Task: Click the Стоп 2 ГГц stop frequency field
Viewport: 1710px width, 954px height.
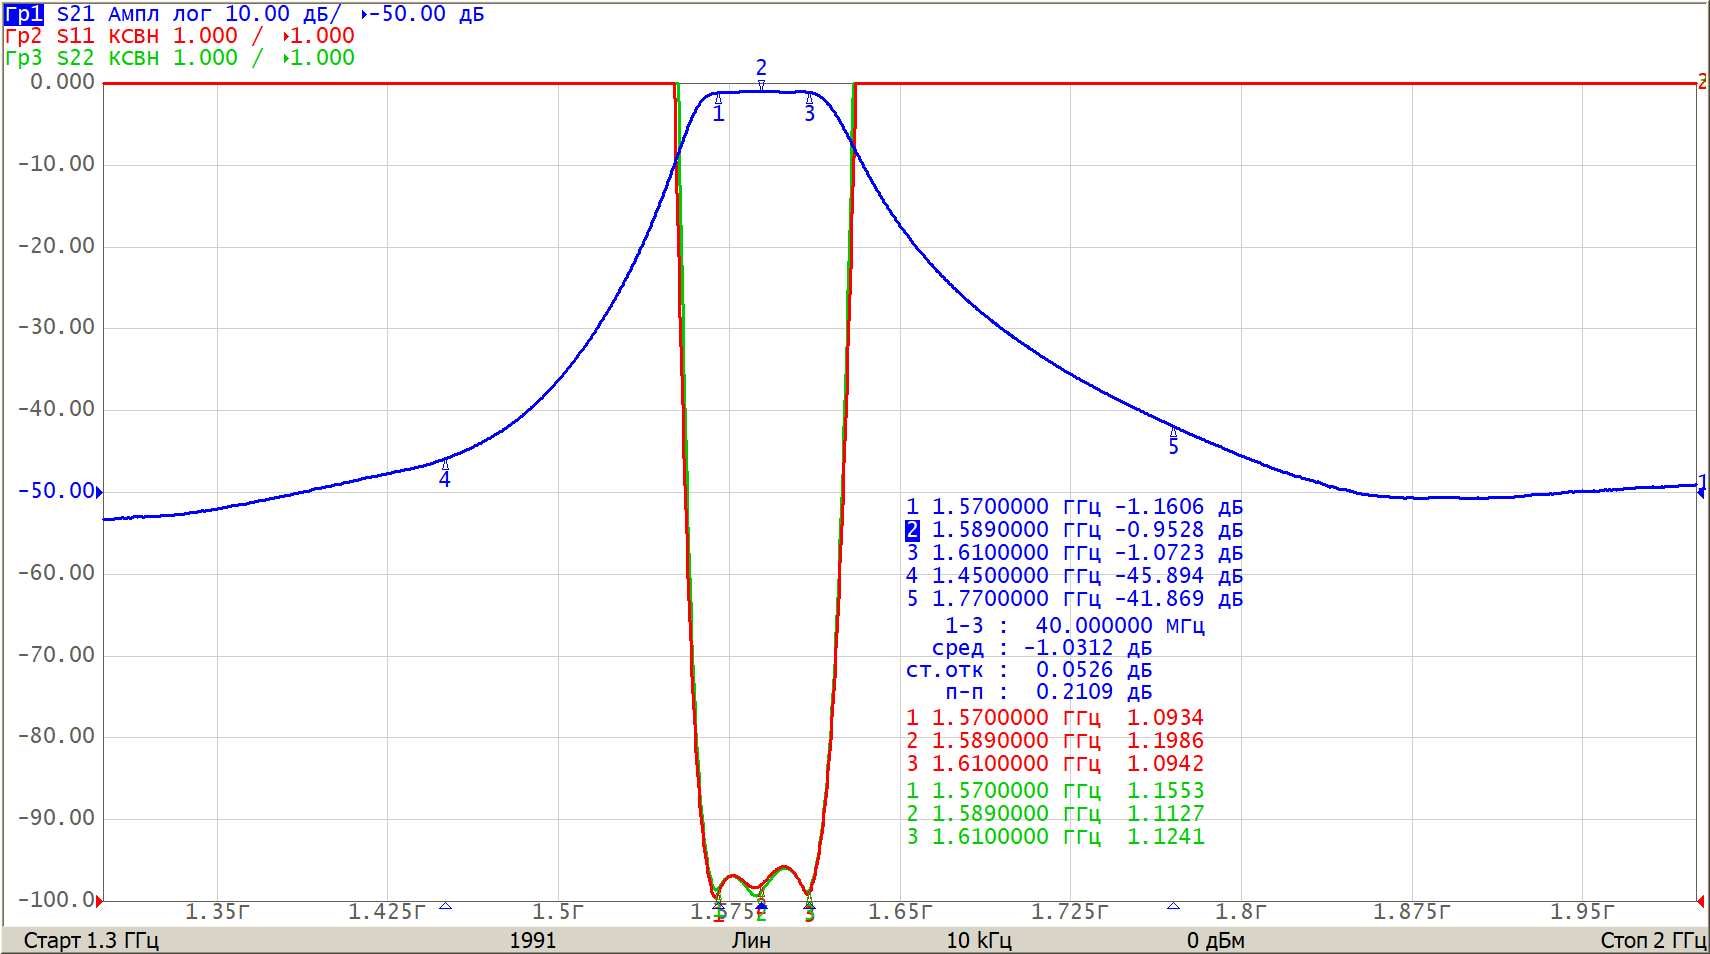Action: pyautogui.click(x=1652, y=940)
